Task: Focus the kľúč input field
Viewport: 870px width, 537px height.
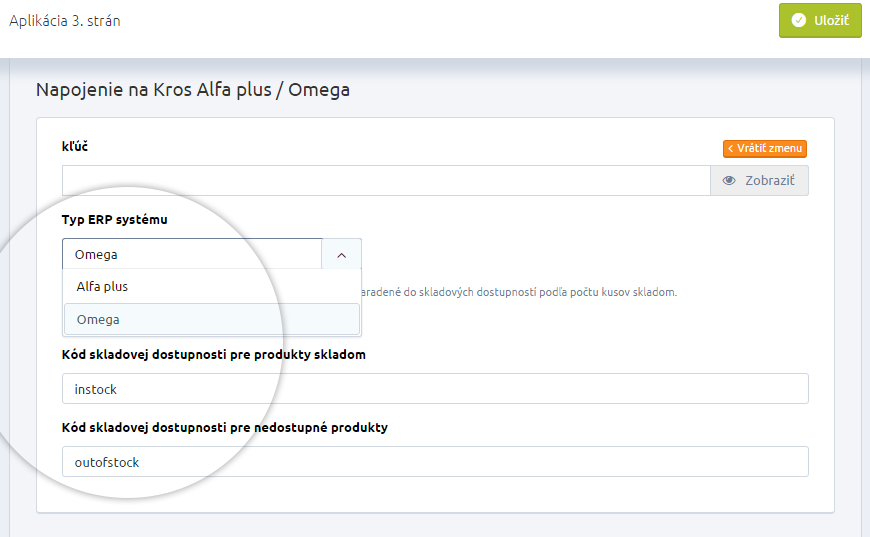Action: pyautogui.click(x=386, y=180)
